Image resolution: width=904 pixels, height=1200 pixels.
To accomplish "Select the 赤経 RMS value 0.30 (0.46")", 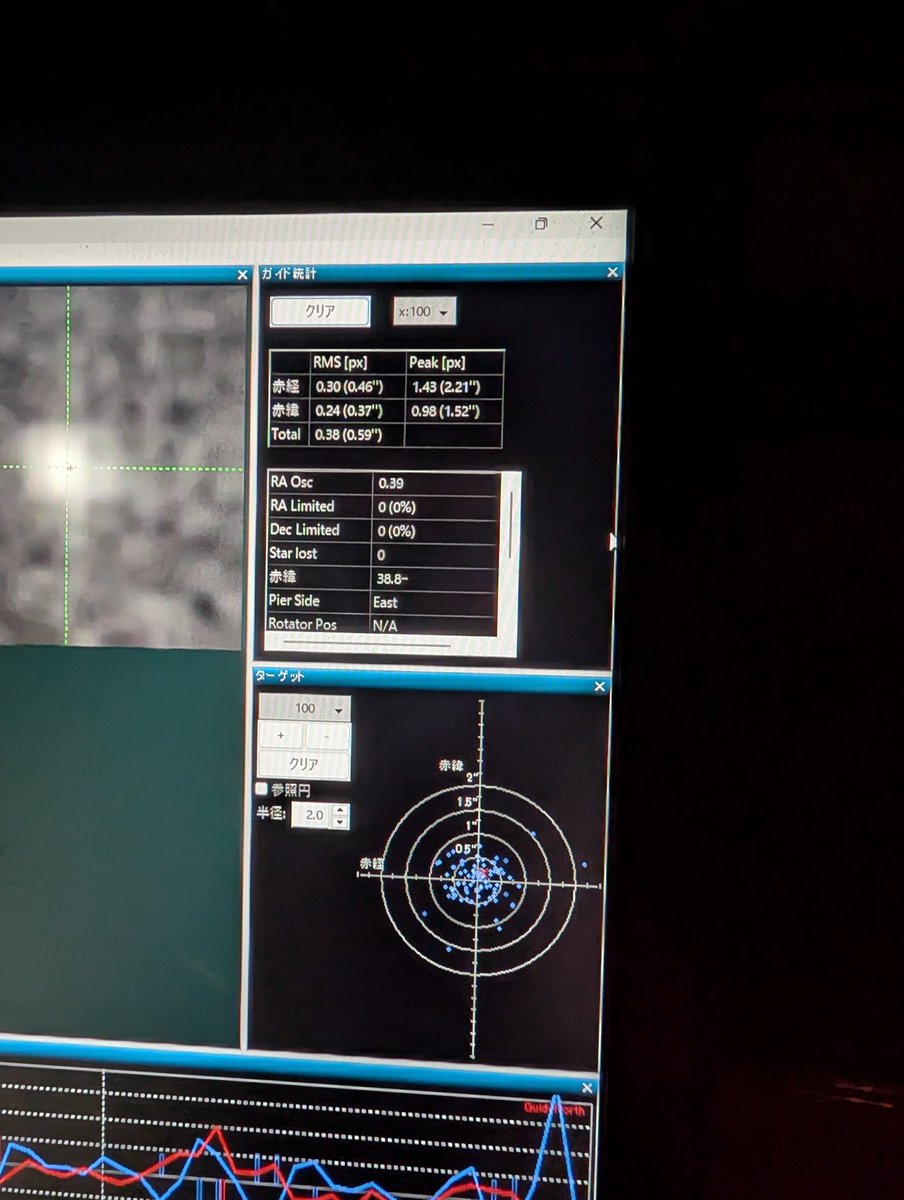I will coord(351,386).
